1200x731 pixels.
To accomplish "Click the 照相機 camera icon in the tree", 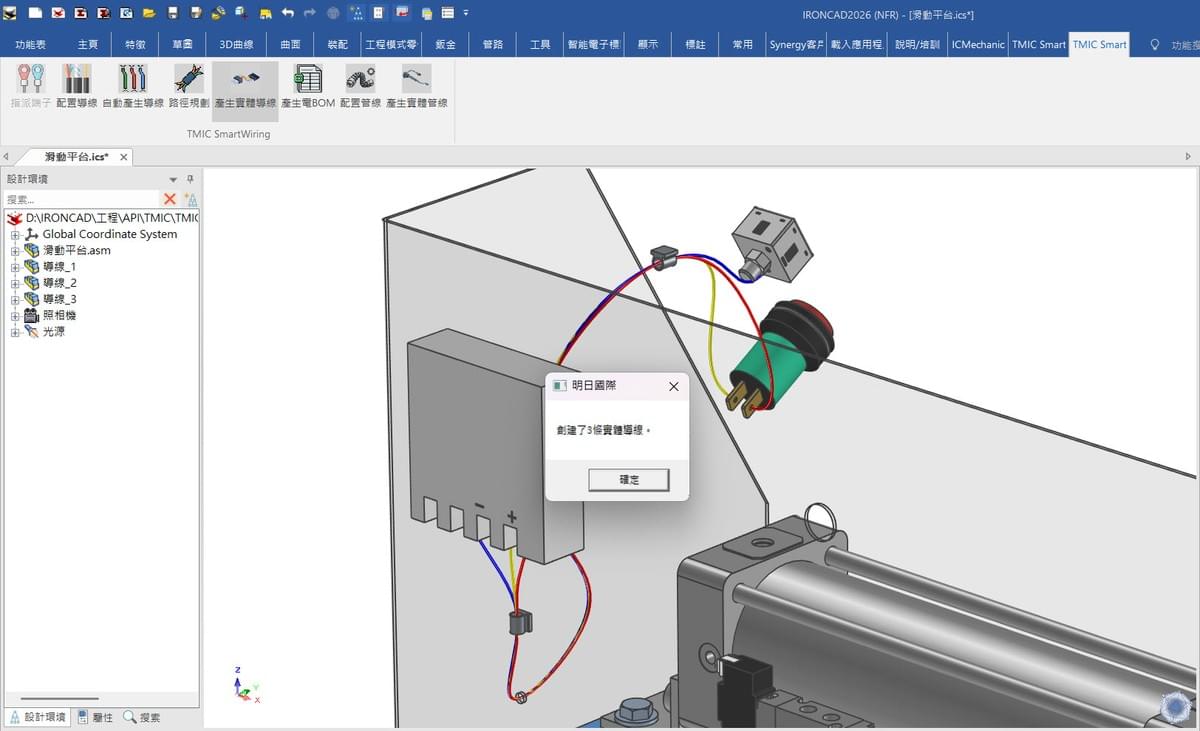I will click(x=31, y=315).
